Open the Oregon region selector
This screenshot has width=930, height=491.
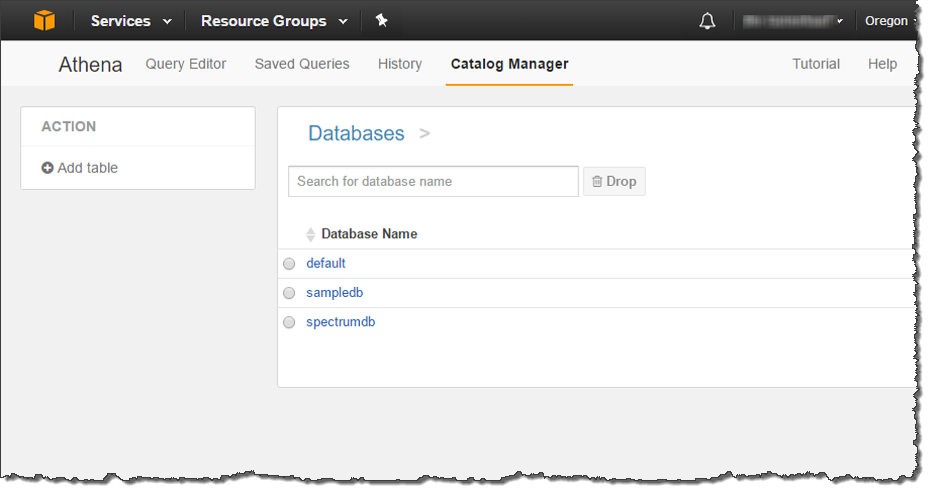tap(887, 21)
